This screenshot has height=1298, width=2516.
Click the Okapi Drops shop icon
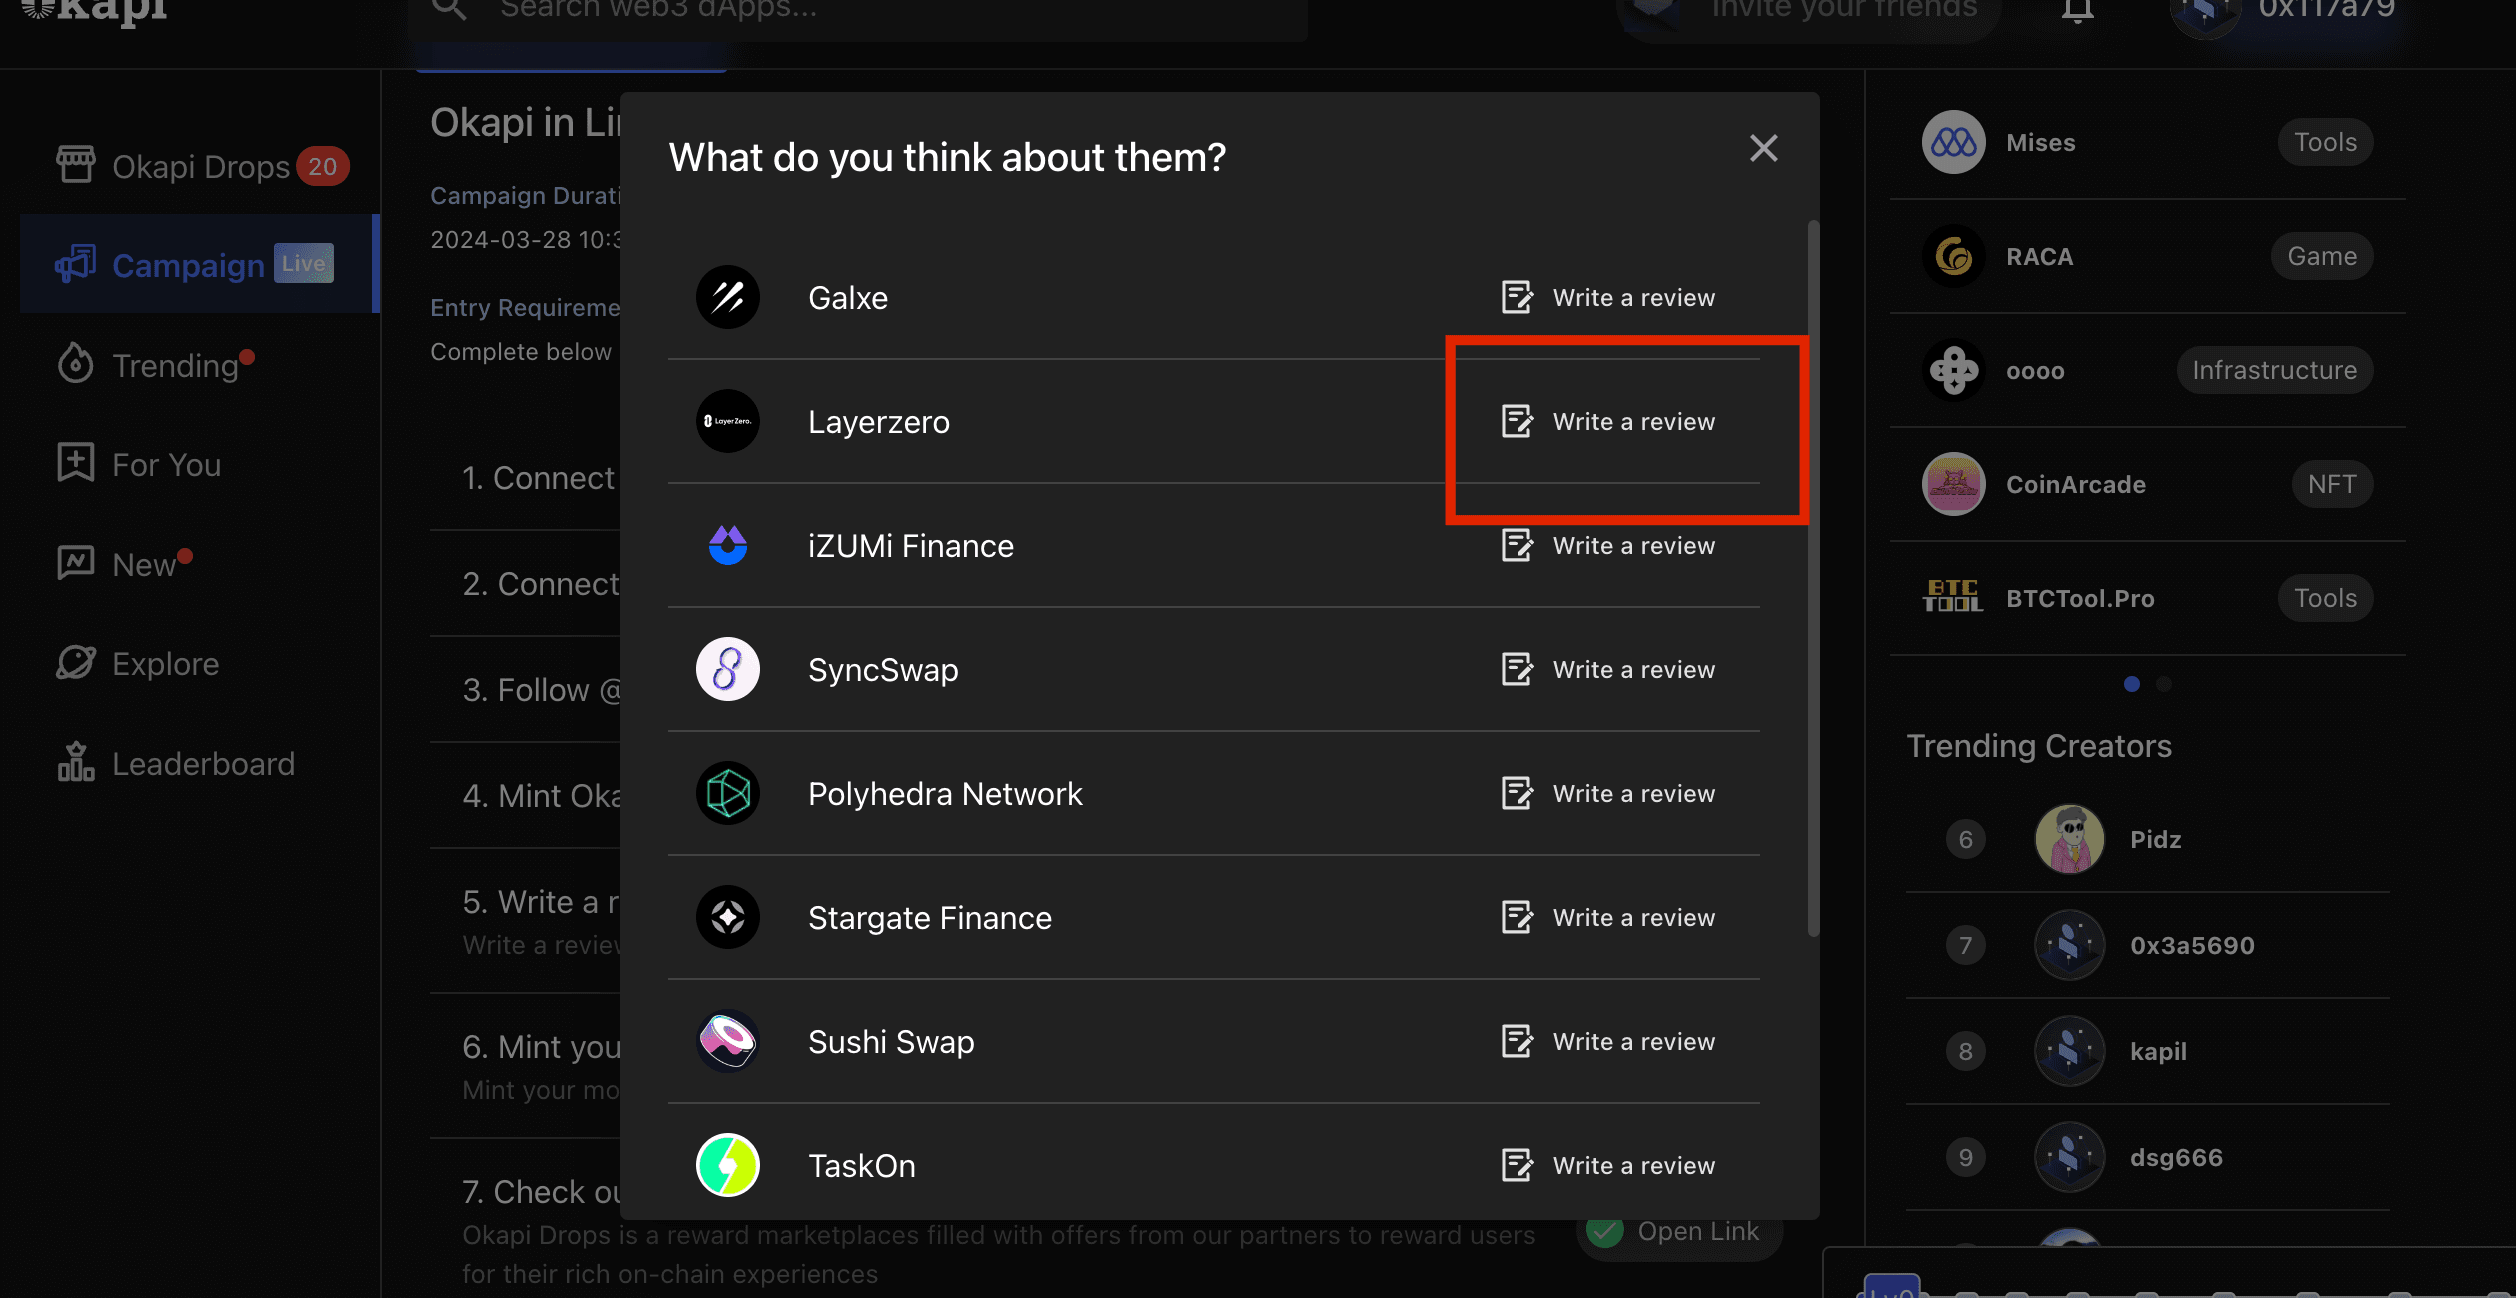(x=76, y=164)
